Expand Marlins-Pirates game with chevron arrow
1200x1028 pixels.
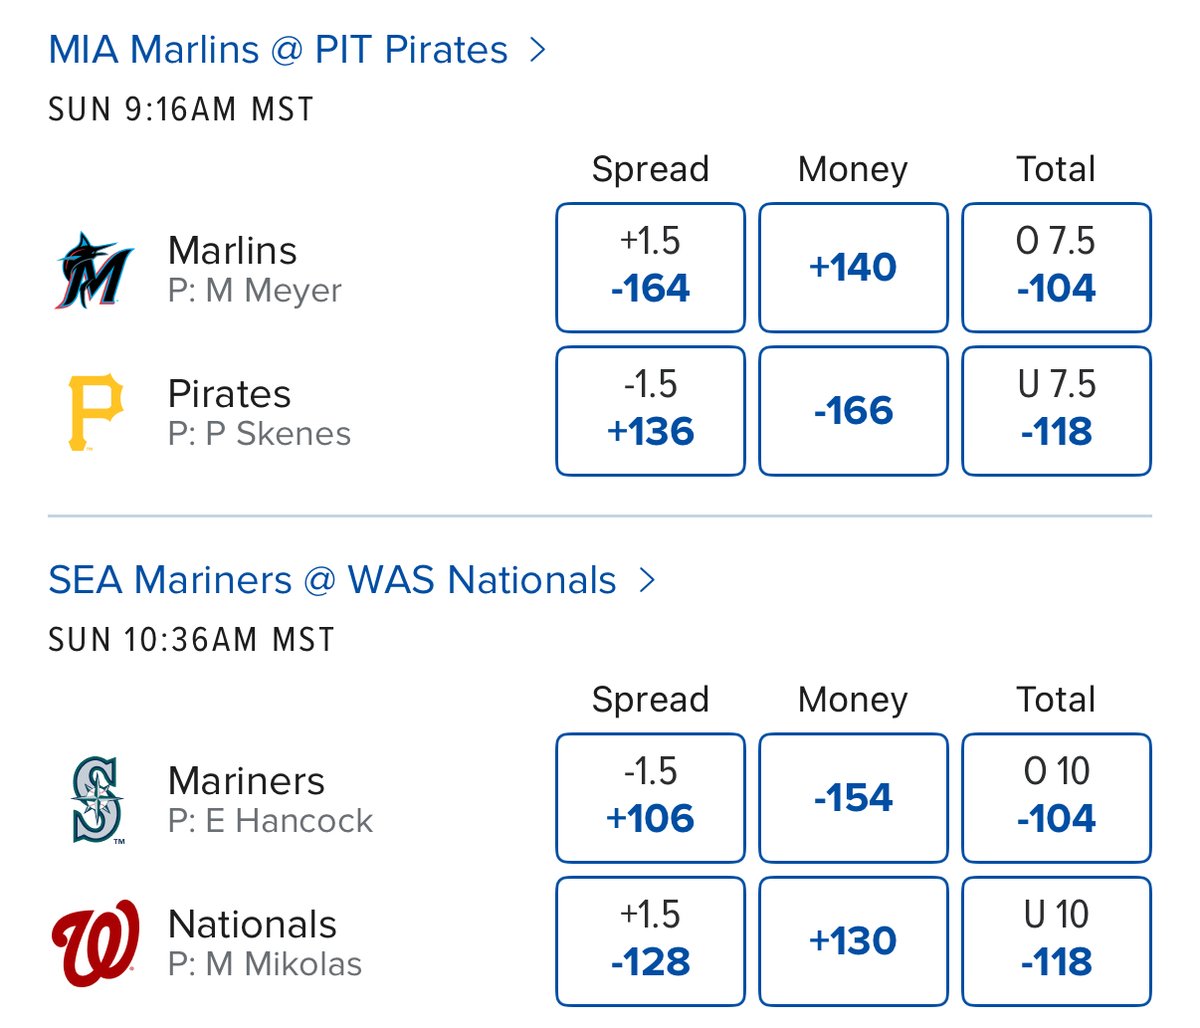(538, 49)
